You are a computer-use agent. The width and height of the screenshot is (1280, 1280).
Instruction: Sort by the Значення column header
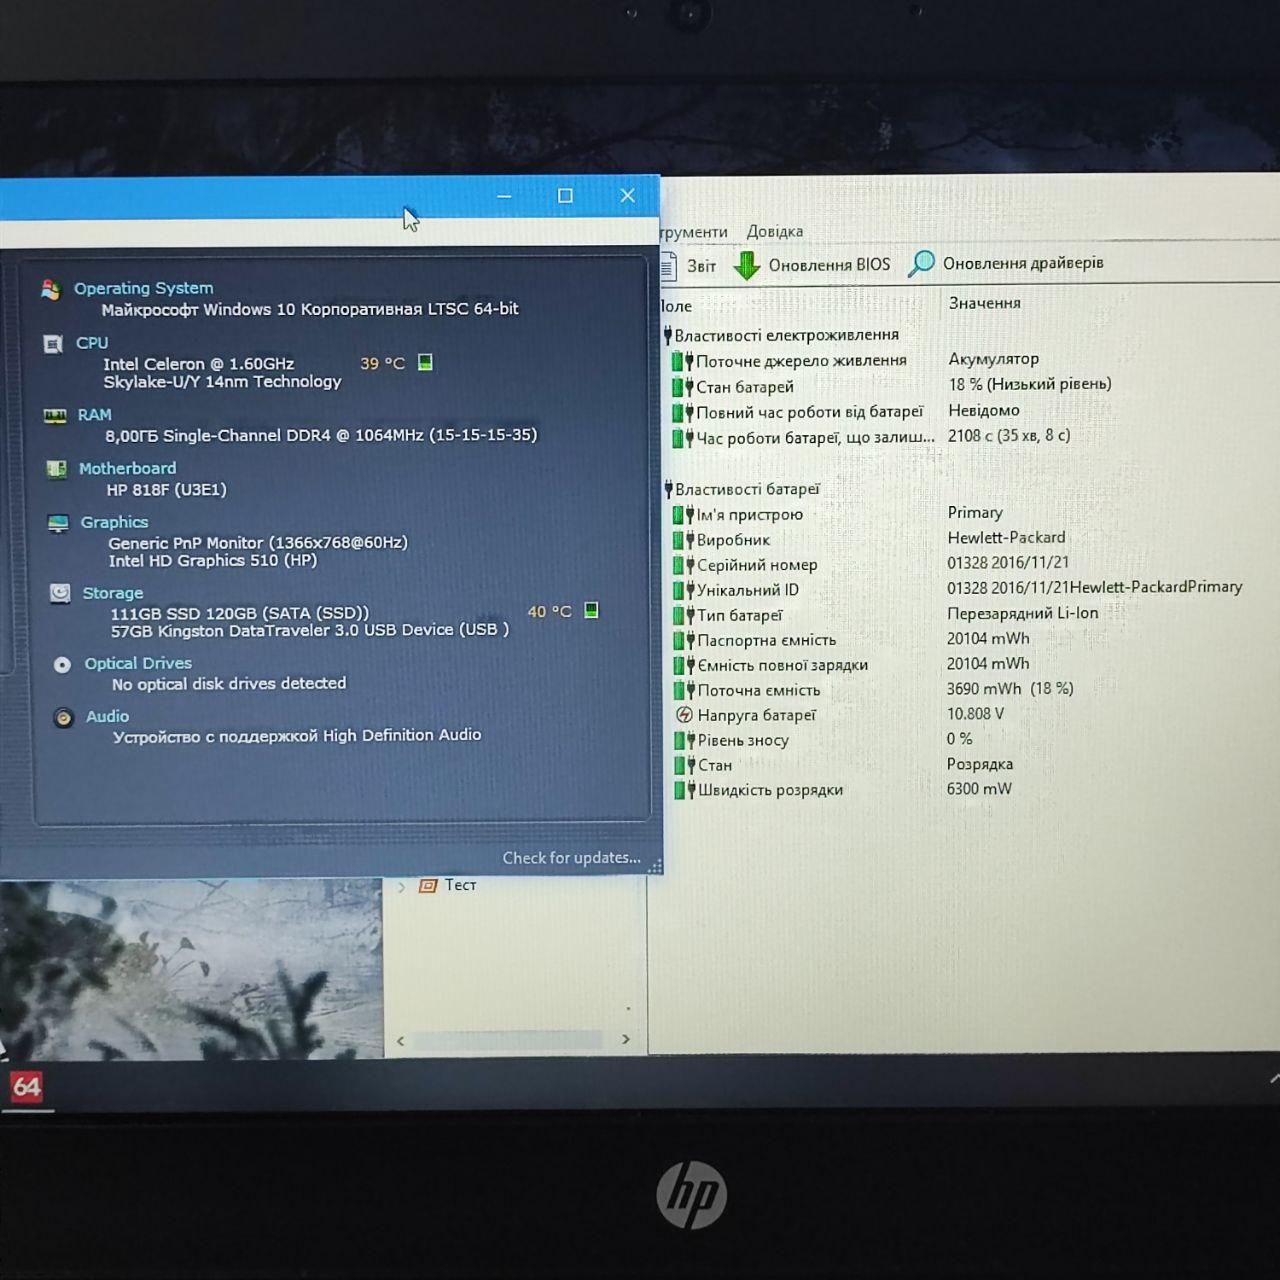click(x=985, y=303)
